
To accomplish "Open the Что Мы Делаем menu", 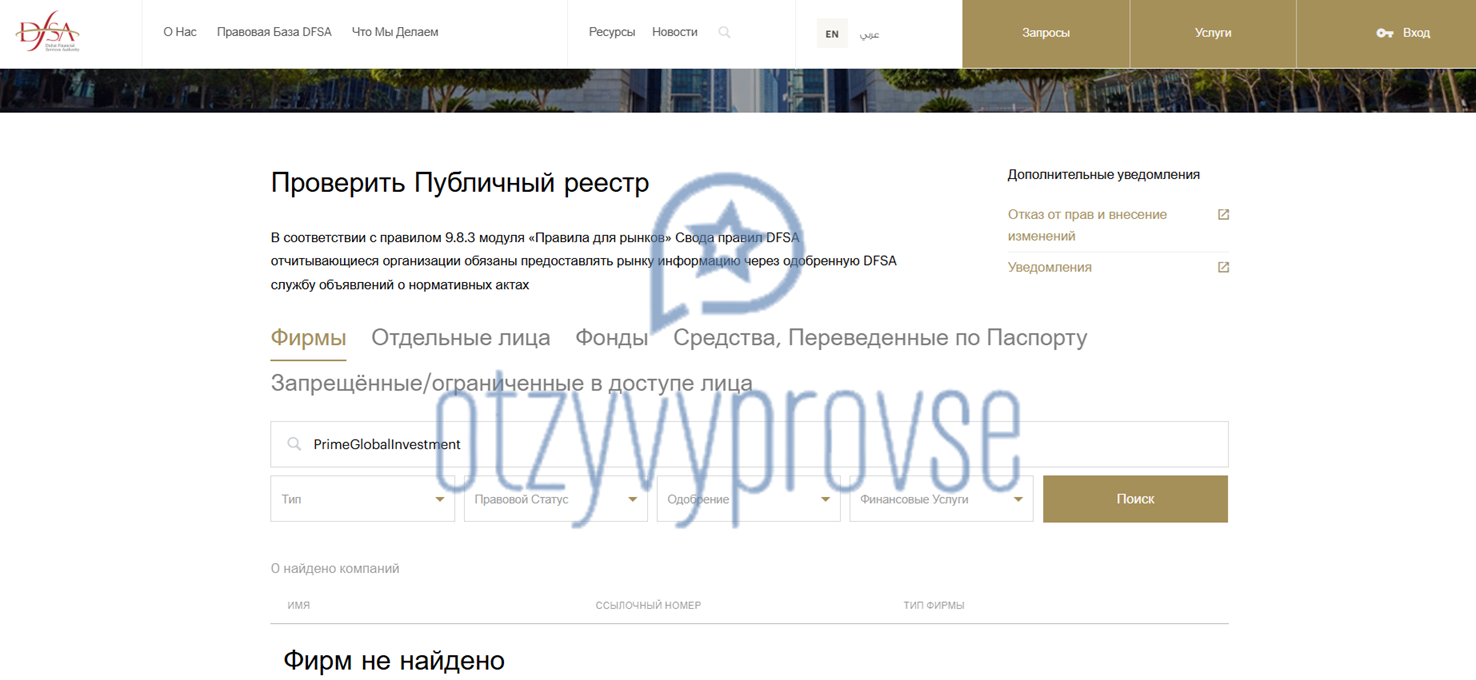I will pyautogui.click(x=395, y=32).
